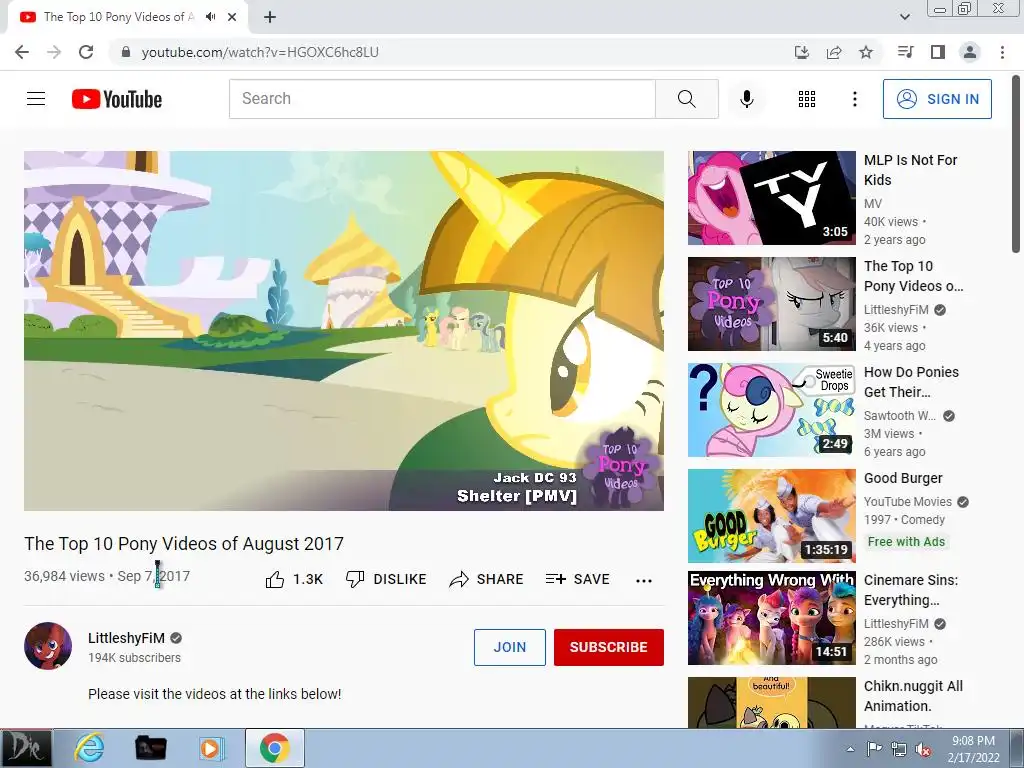
Task: Go to the YouTube home logo
Action: (x=117, y=99)
